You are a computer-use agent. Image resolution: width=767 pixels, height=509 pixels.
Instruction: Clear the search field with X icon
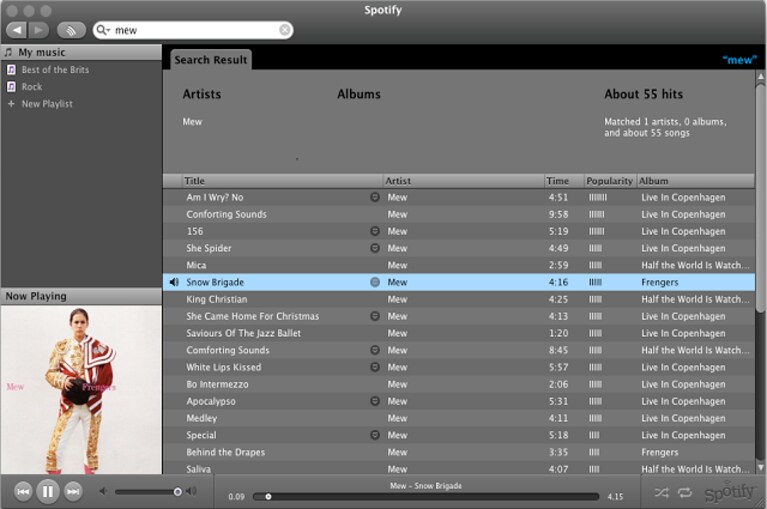285,30
